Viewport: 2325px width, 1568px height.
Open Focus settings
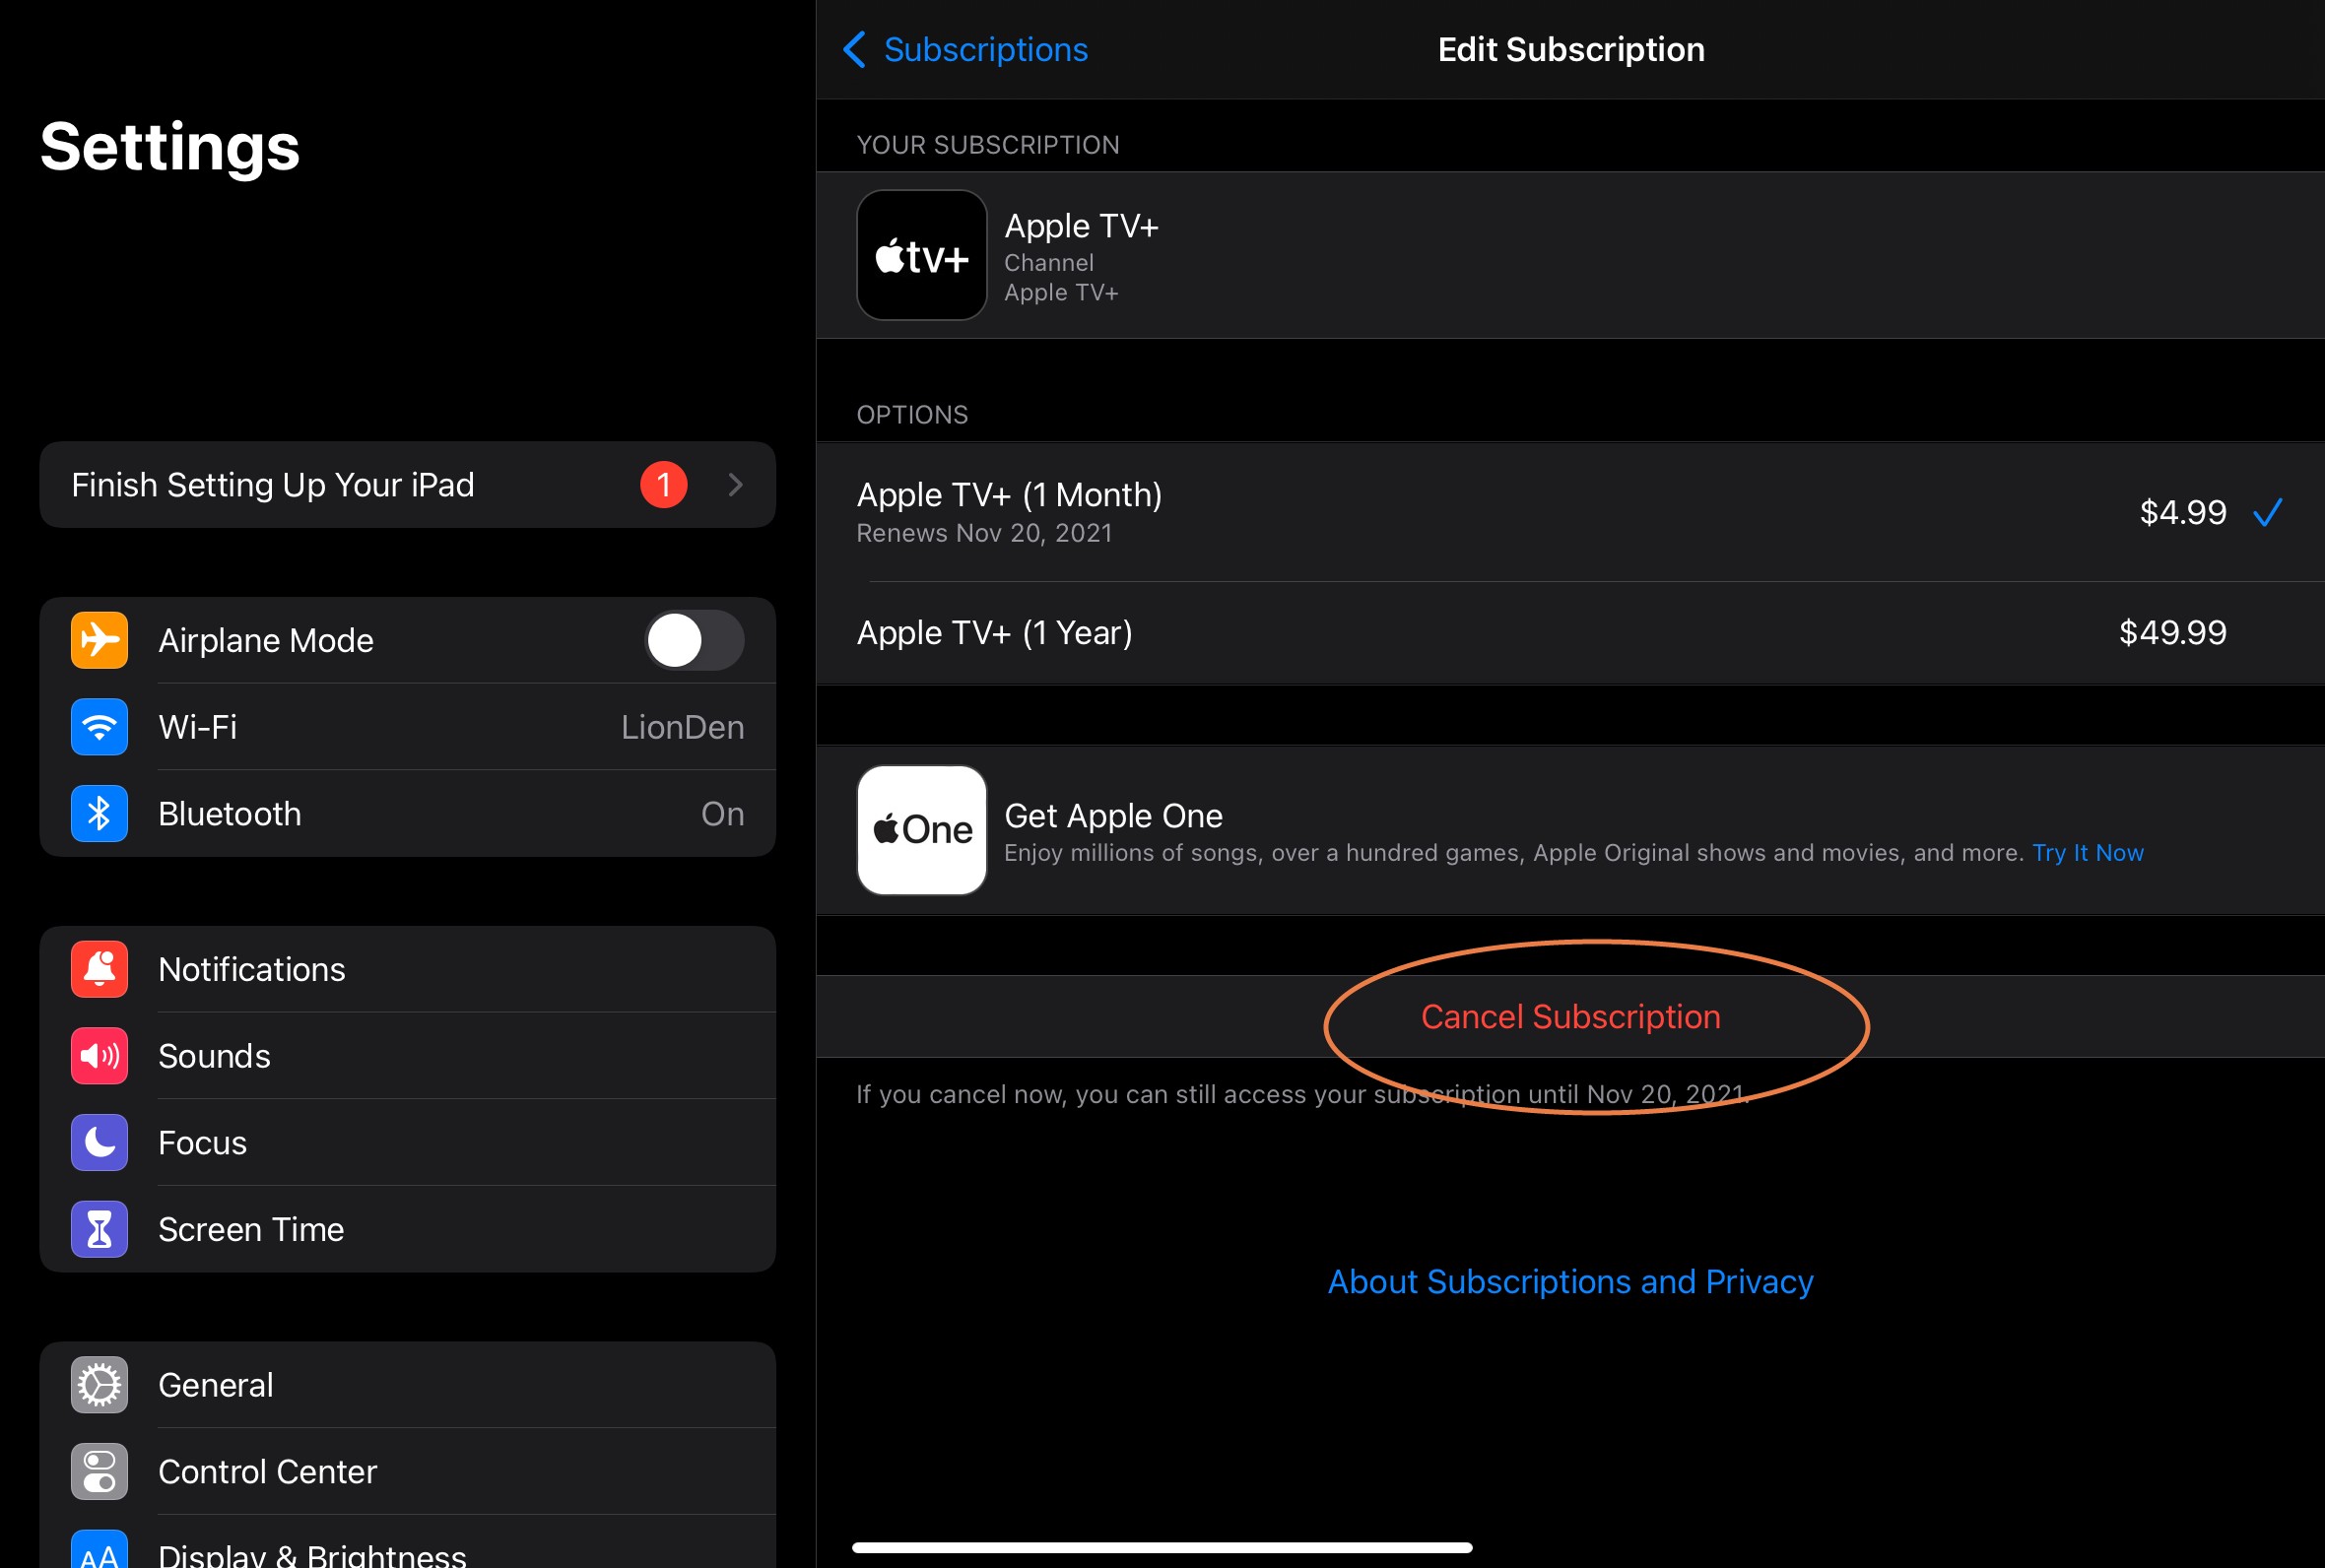tap(408, 1143)
